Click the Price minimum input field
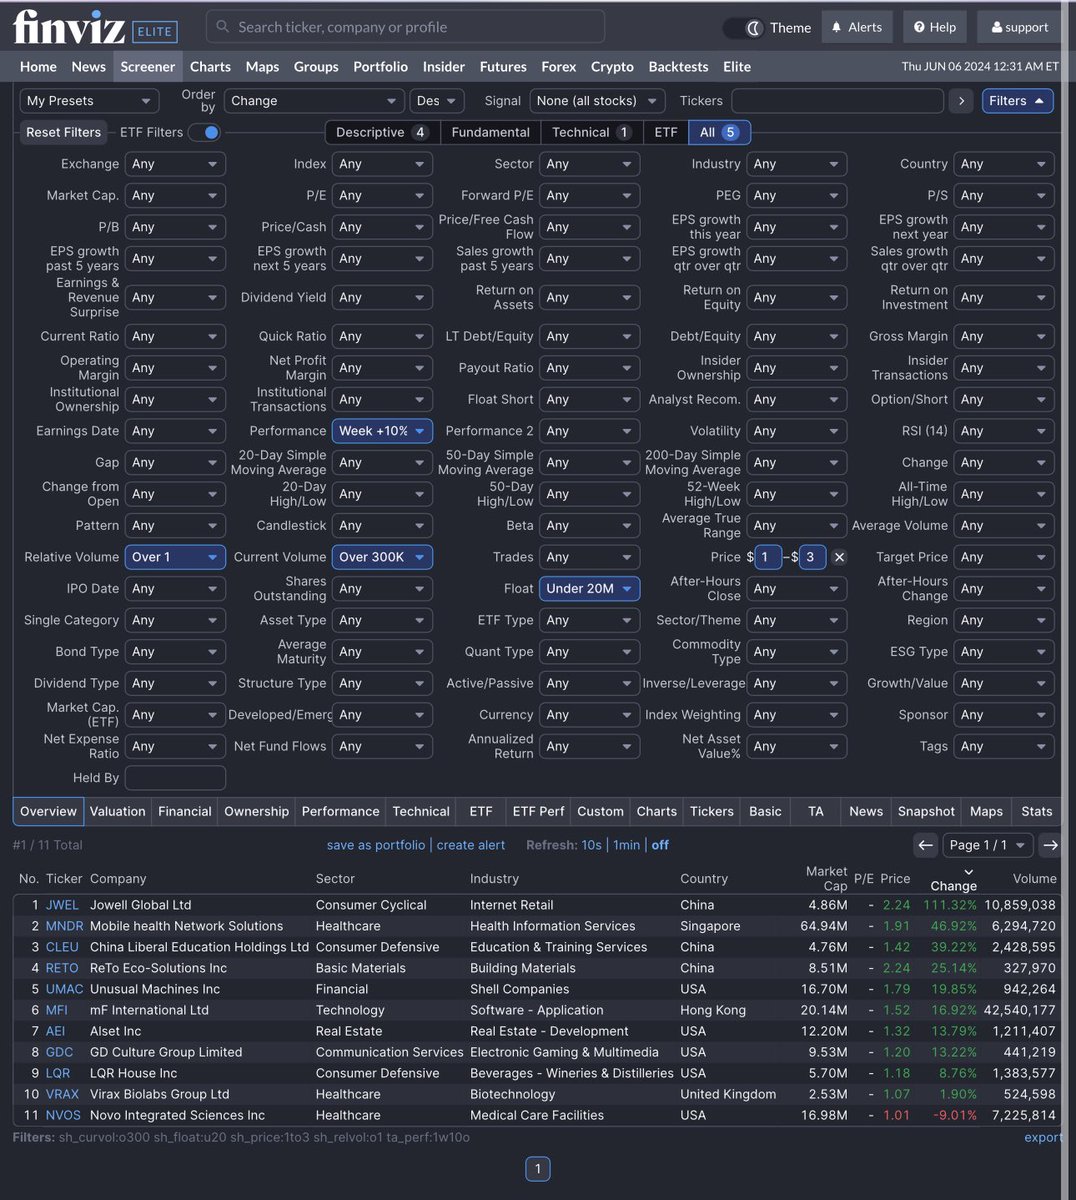 768,557
